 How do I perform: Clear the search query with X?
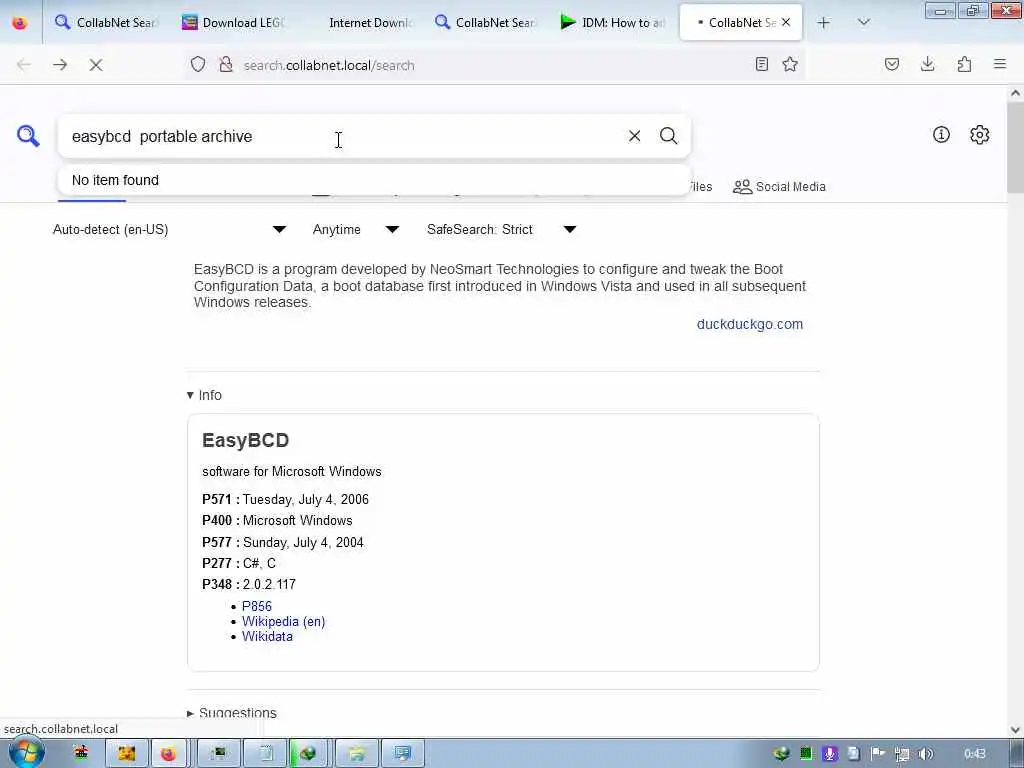(634, 136)
